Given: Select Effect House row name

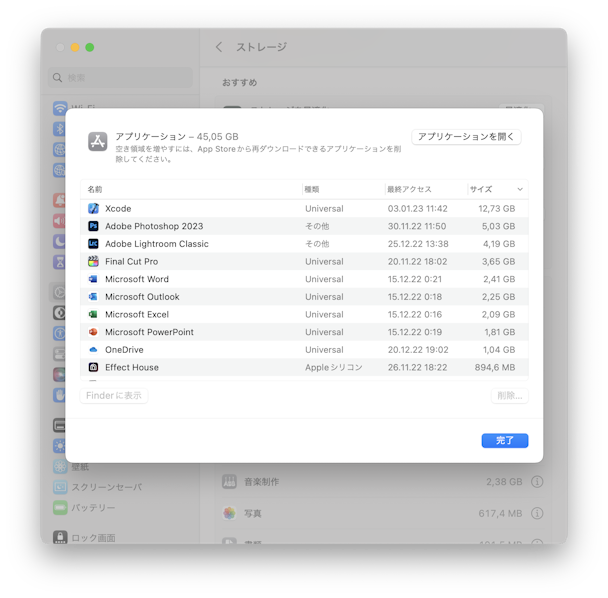Looking at the screenshot, I should pos(132,367).
